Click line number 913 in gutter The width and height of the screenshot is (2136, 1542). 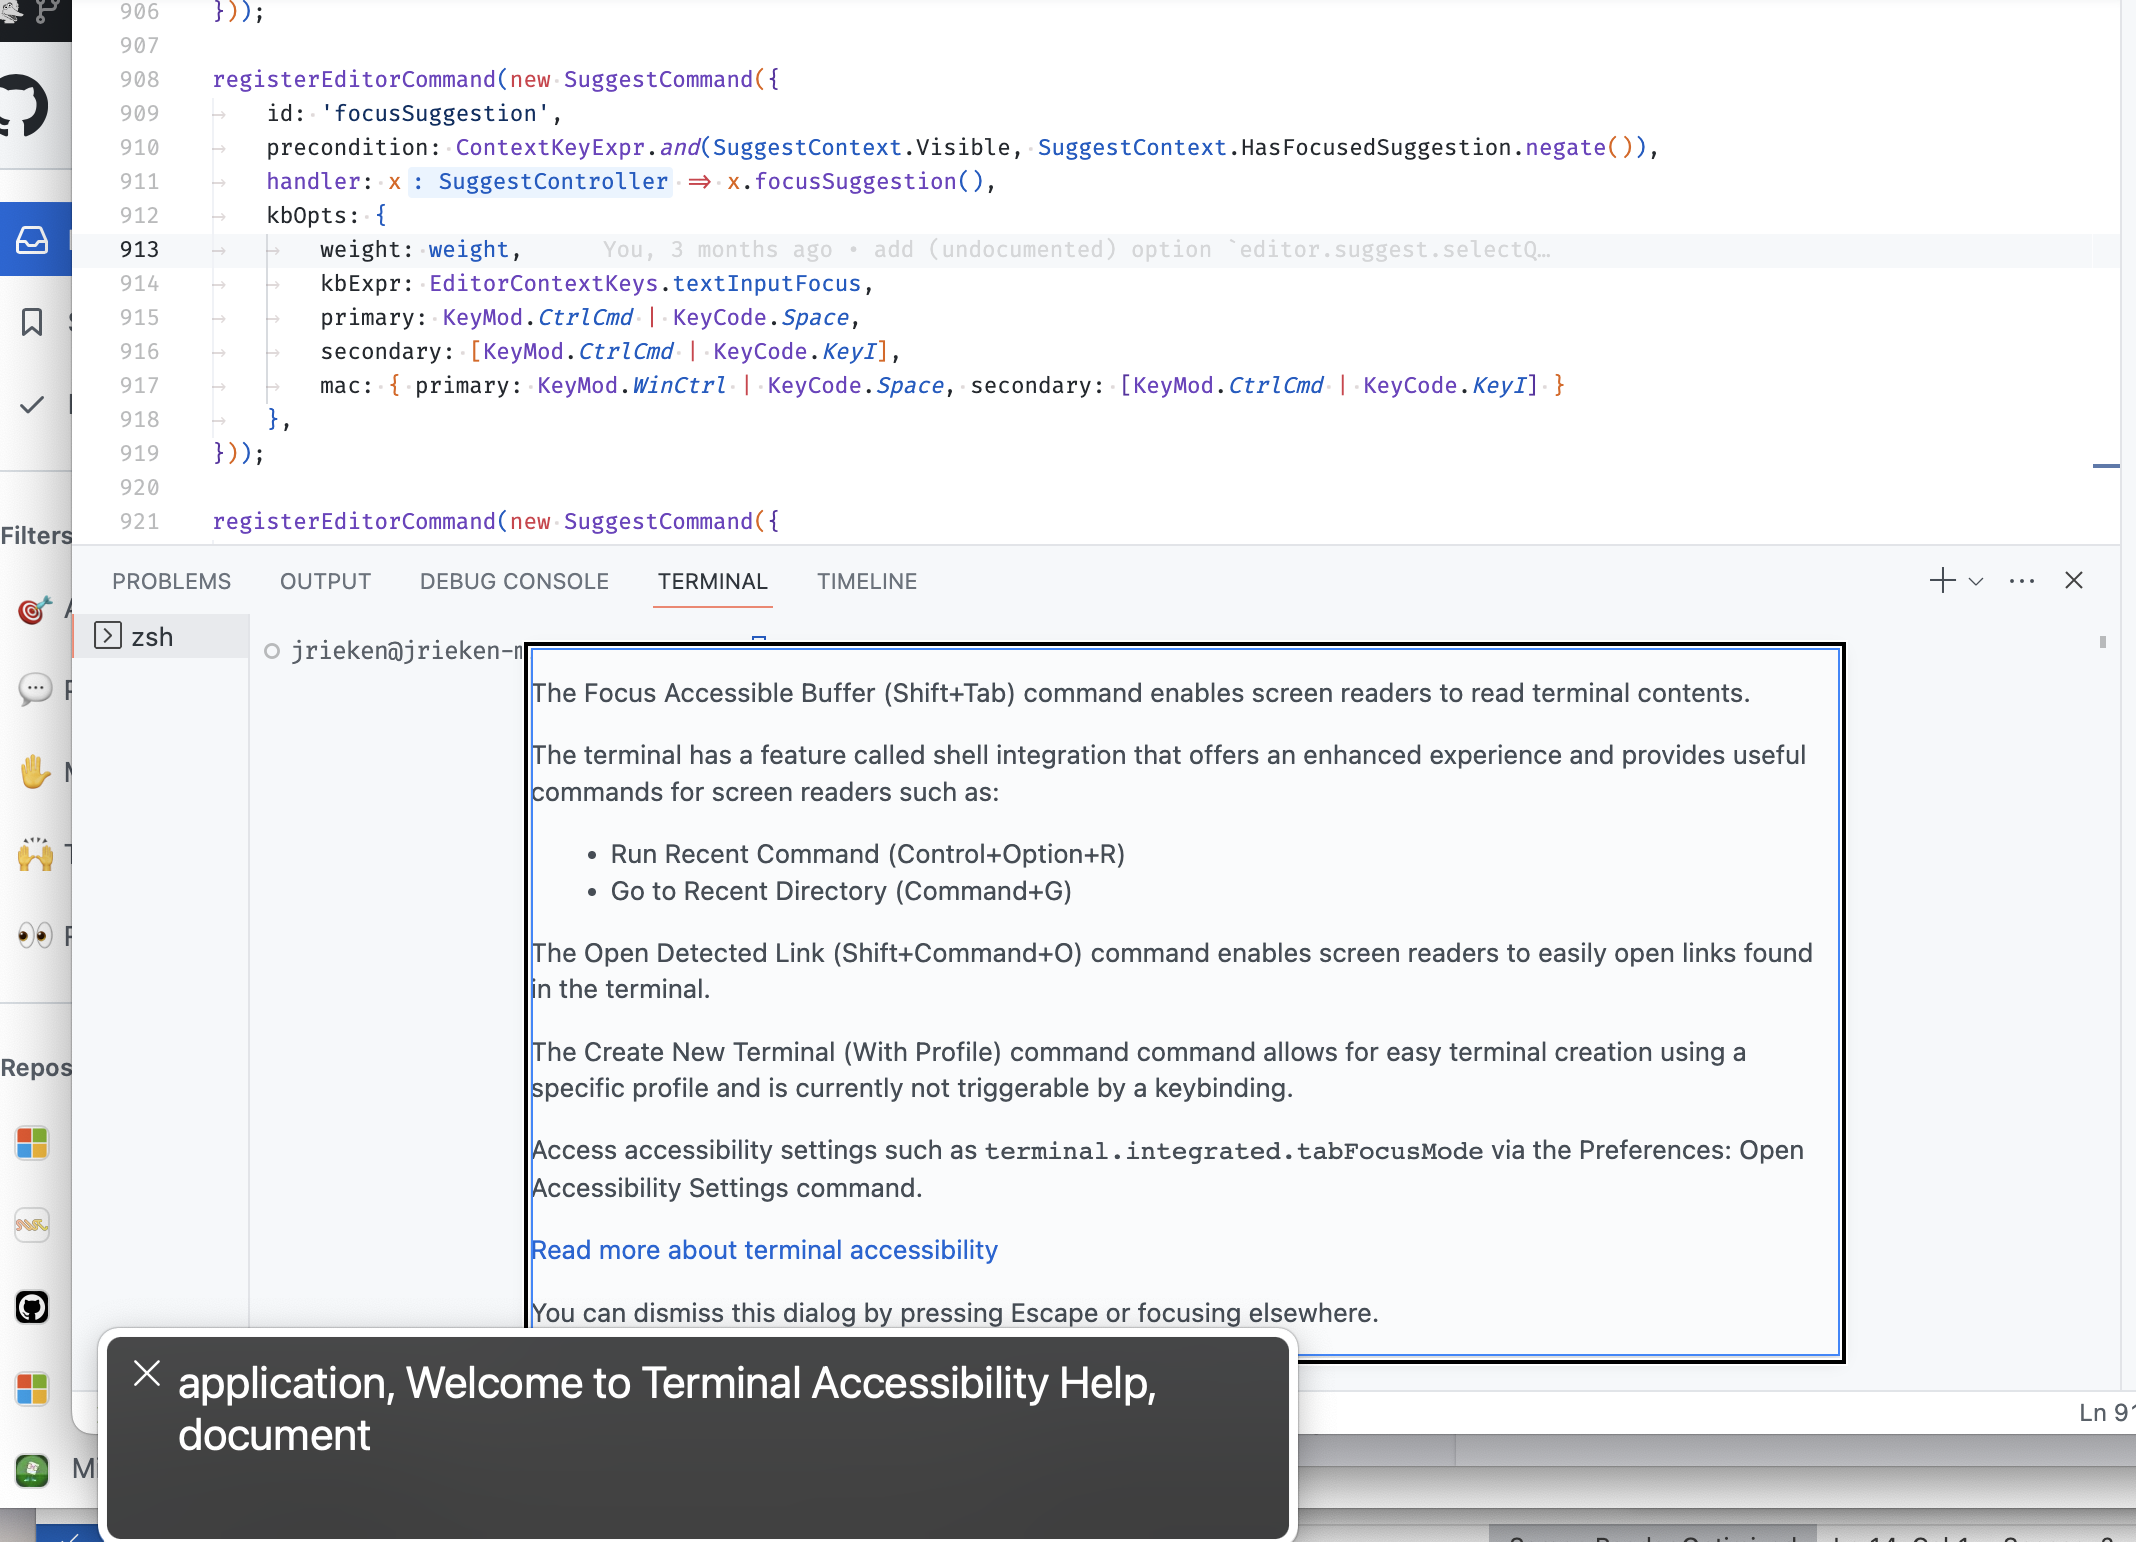(139, 250)
